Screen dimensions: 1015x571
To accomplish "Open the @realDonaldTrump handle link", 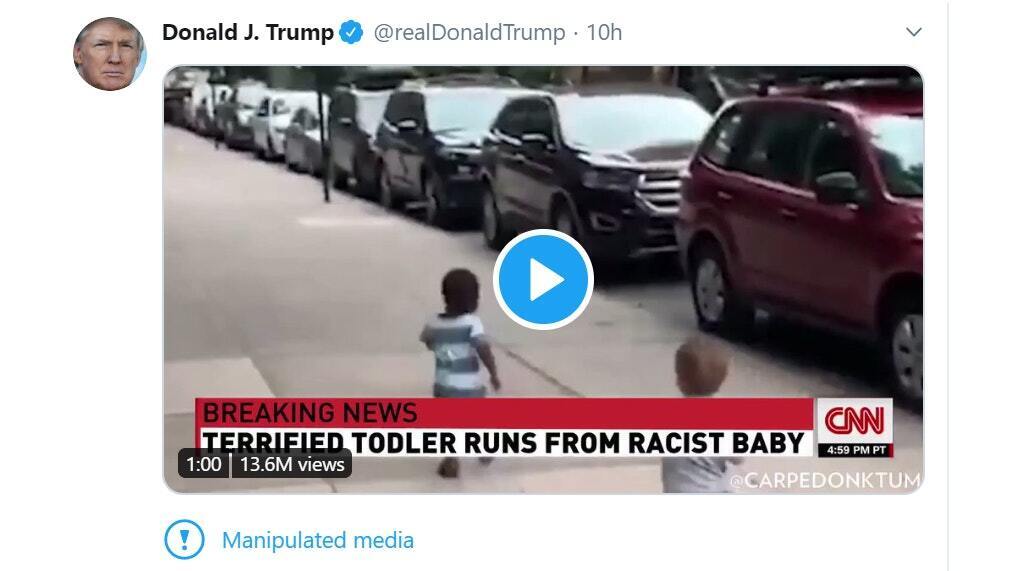I will (x=469, y=32).
